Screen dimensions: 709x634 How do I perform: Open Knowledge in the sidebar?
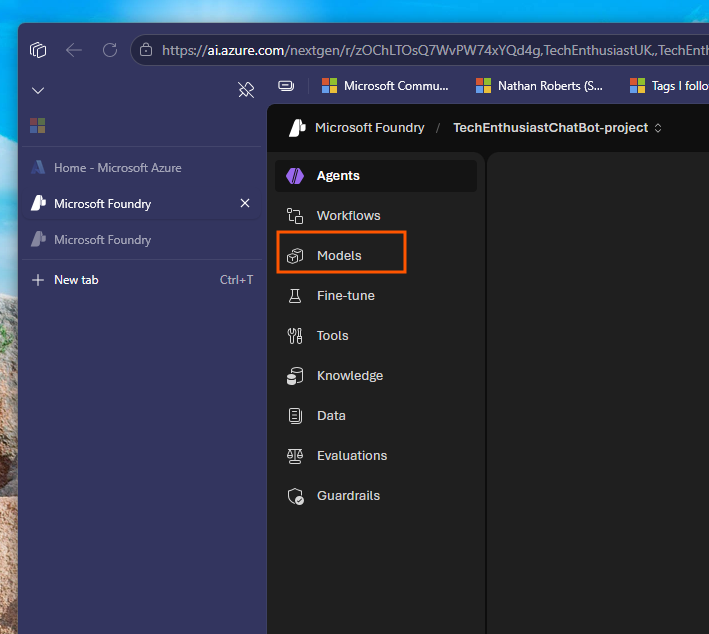click(376, 376)
